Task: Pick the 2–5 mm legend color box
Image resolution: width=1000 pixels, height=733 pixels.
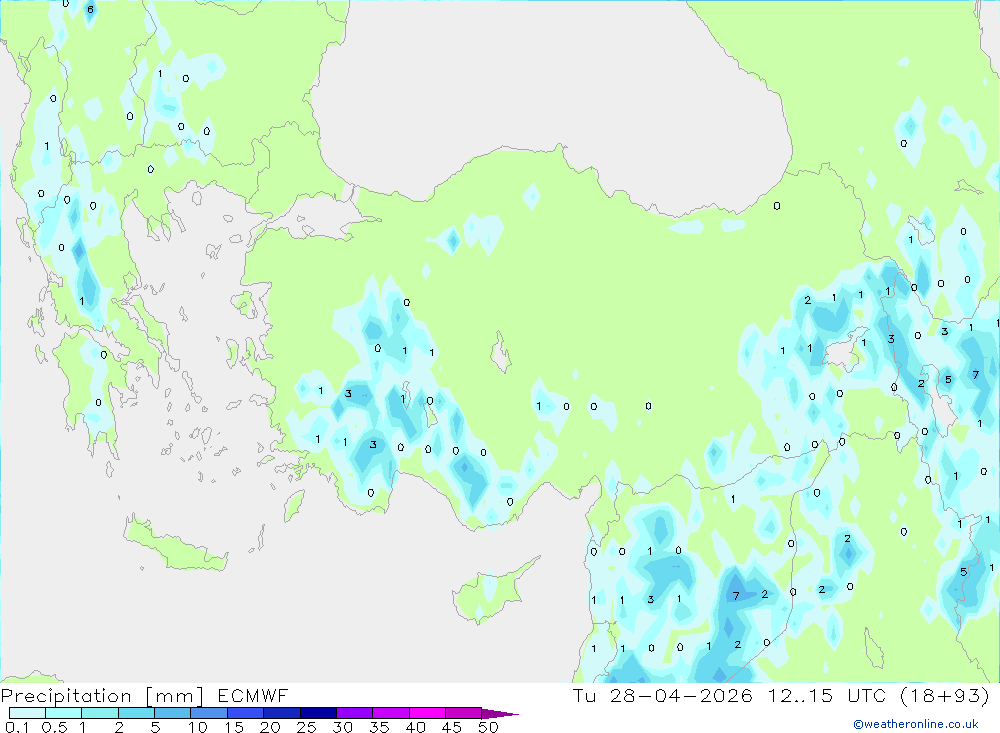Action: click(x=136, y=713)
